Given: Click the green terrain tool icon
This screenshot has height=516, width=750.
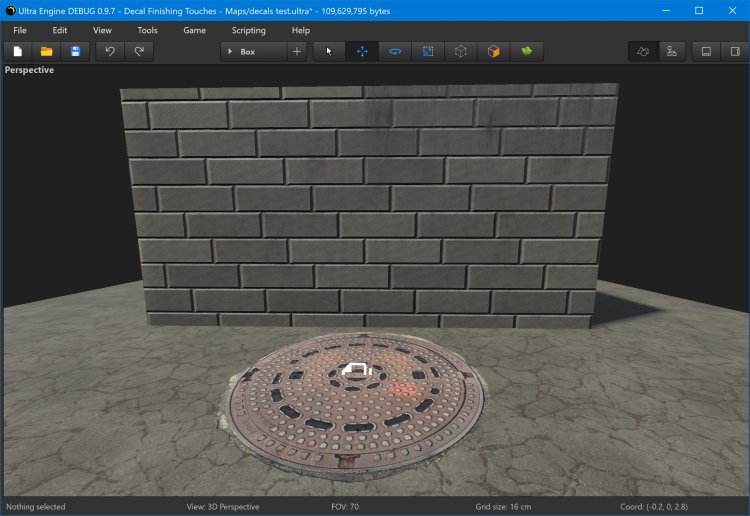Looking at the screenshot, I should pyautogui.click(x=526, y=51).
